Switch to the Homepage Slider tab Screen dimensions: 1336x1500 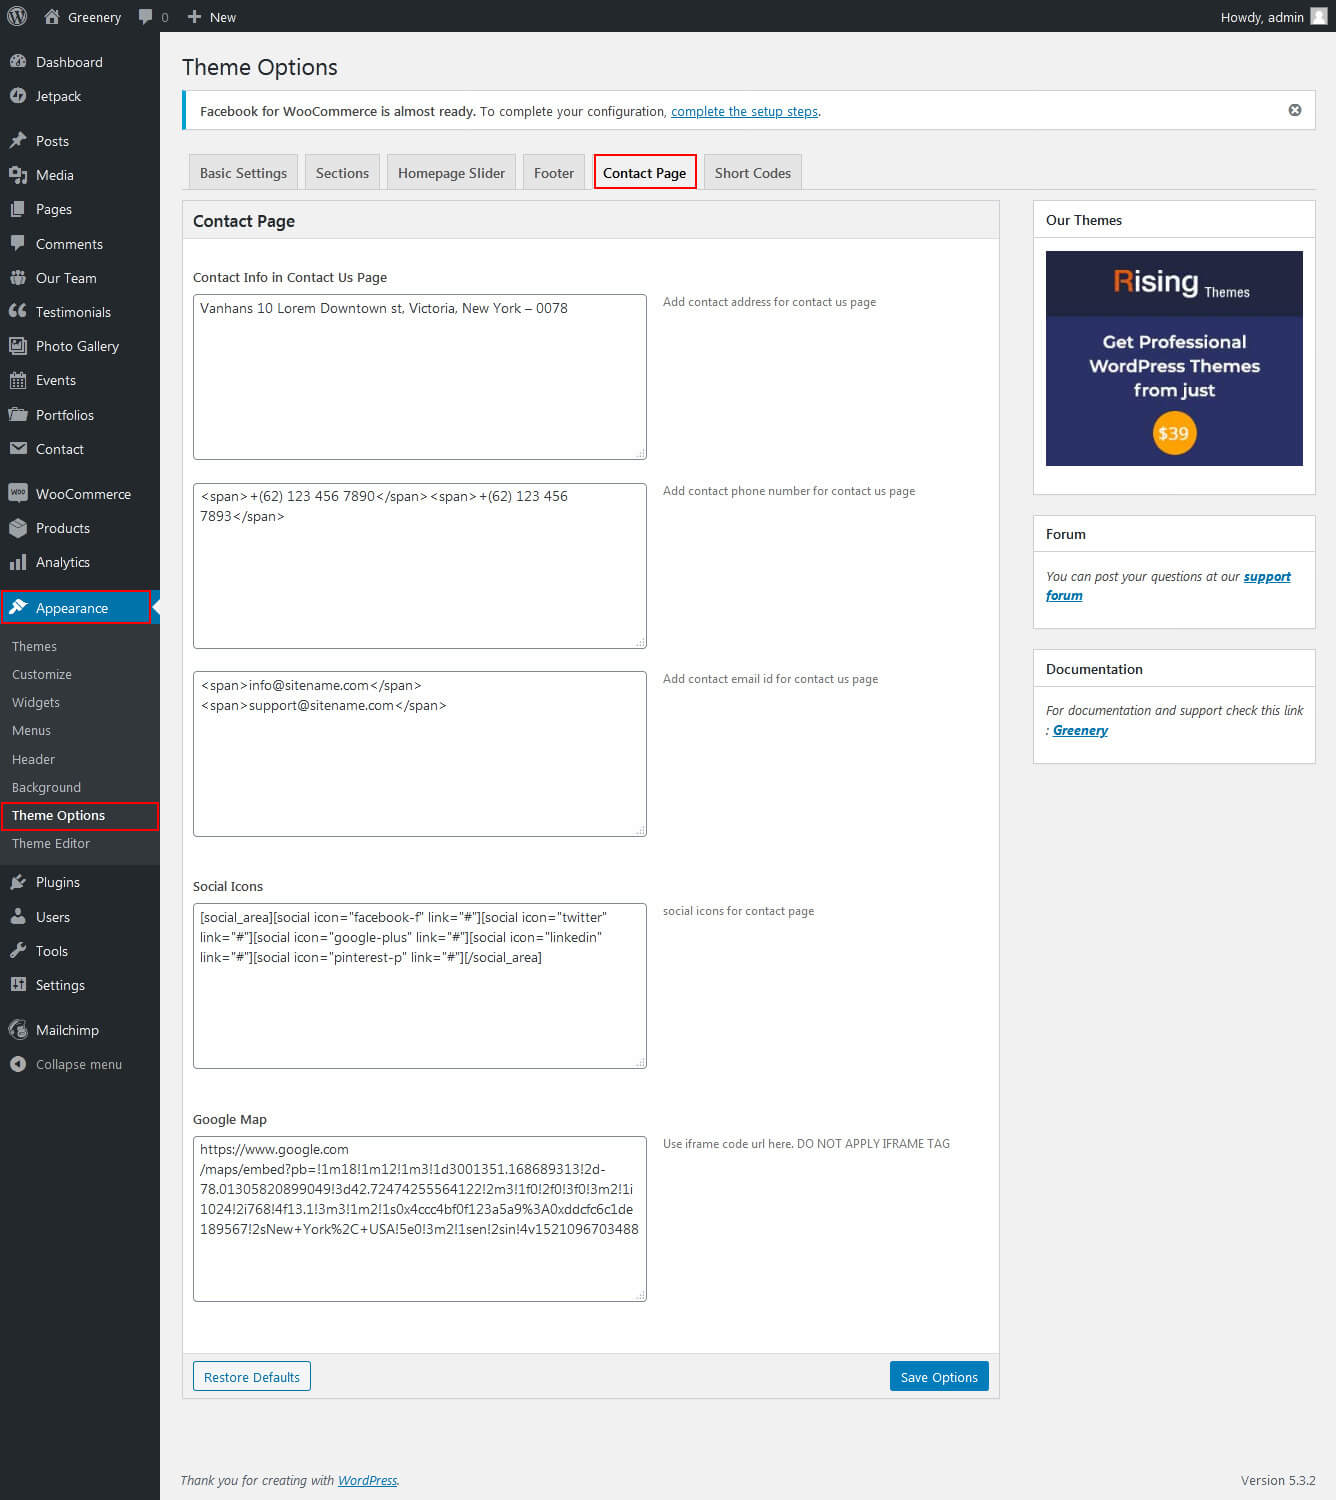click(451, 173)
